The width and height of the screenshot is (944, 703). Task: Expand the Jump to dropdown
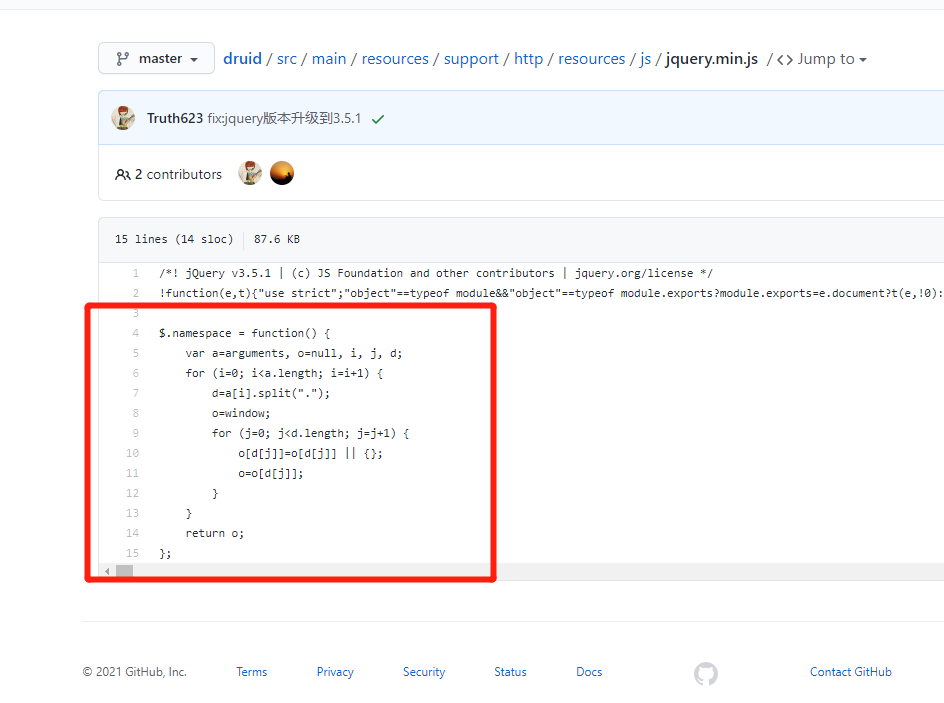click(x=831, y=59)
